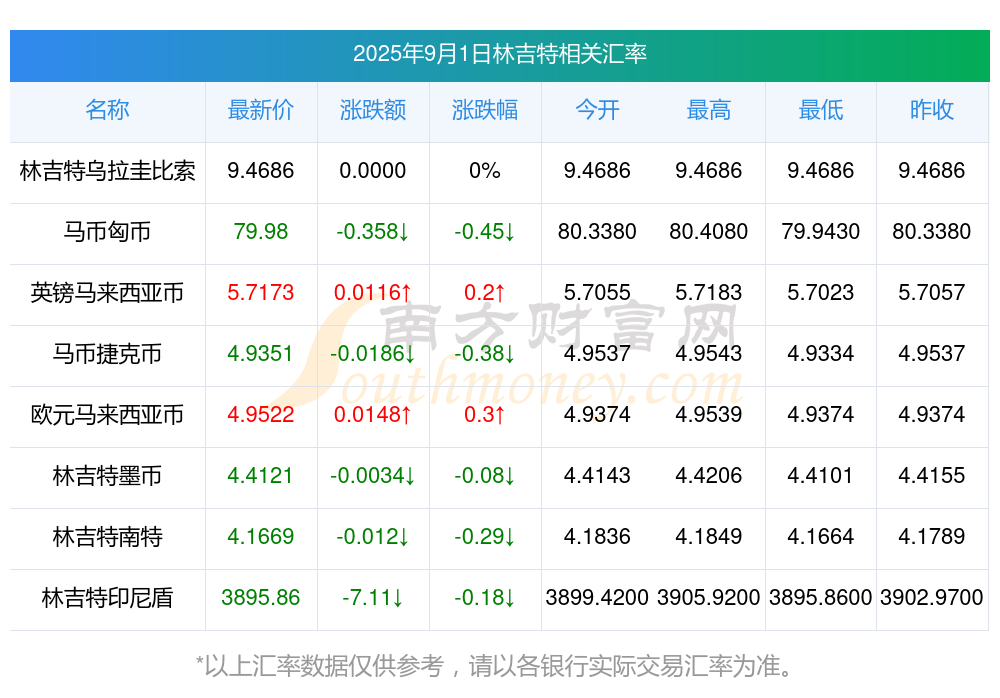Screen dimensions: 1000x698
Task: Click open value 5.7055
Action: [597, 292]
